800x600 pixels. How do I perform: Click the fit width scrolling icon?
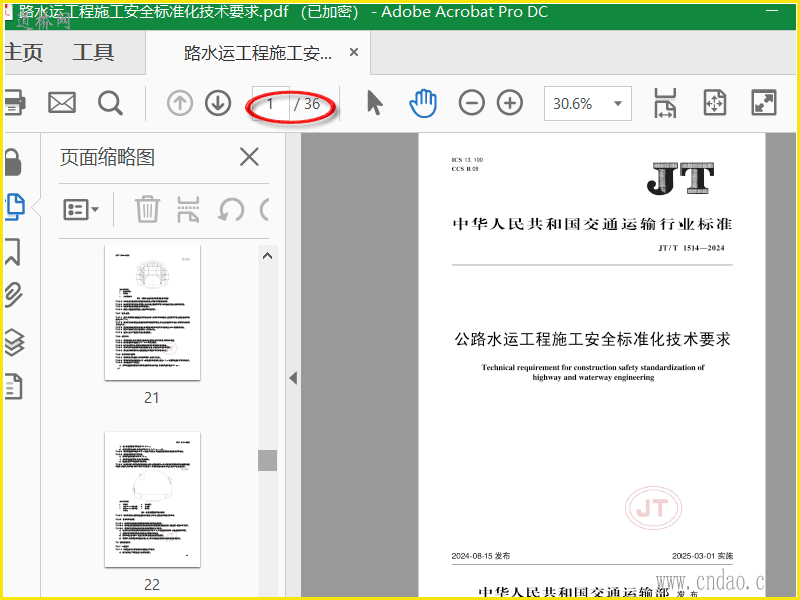point(665,103)
